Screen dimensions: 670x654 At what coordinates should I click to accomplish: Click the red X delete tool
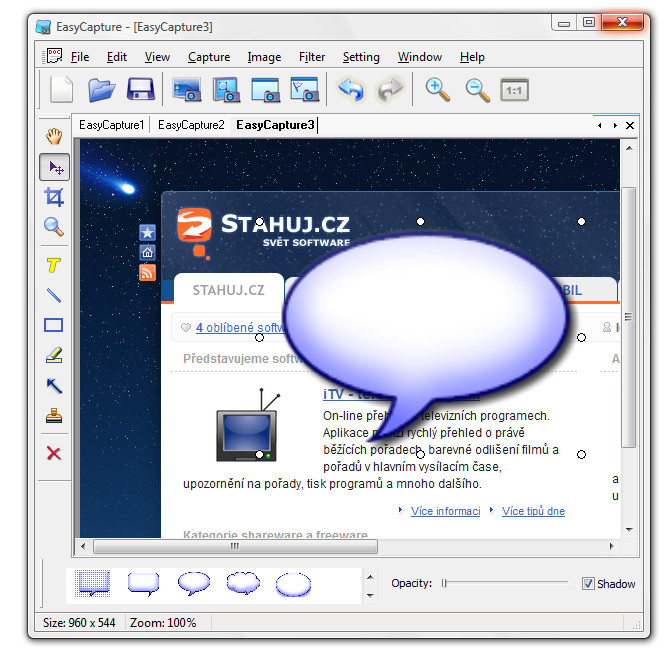54,453
